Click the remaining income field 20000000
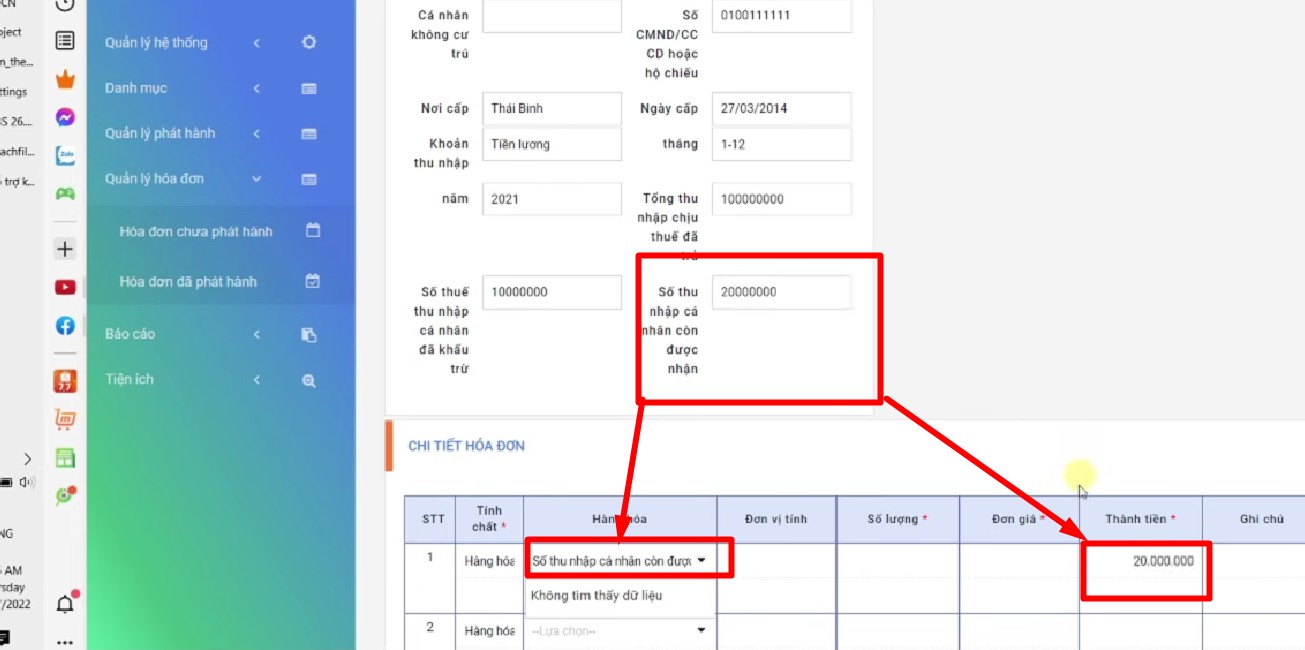Viewport: 1305px width, 650px height. click(782, 292)
